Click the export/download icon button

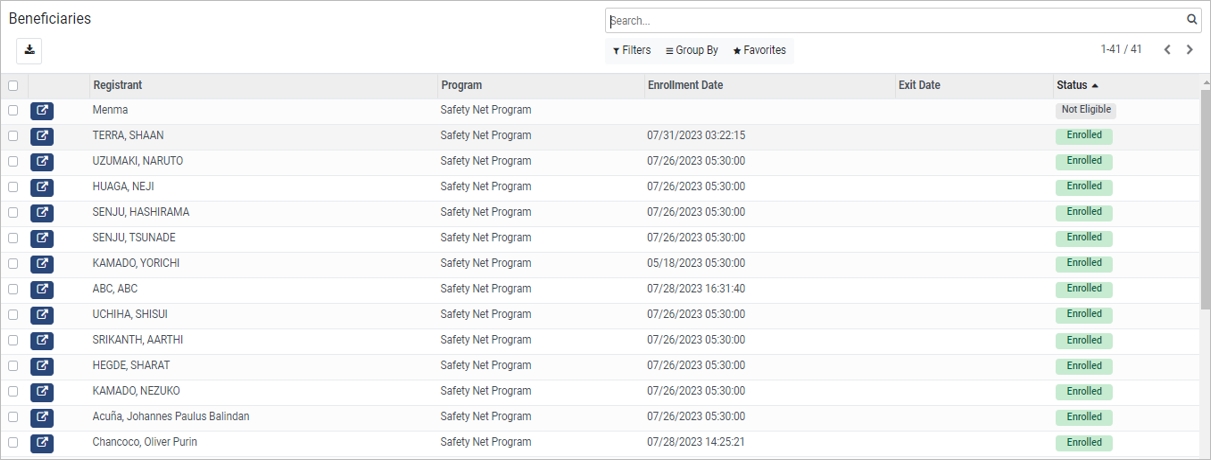(x=29, y=50)
